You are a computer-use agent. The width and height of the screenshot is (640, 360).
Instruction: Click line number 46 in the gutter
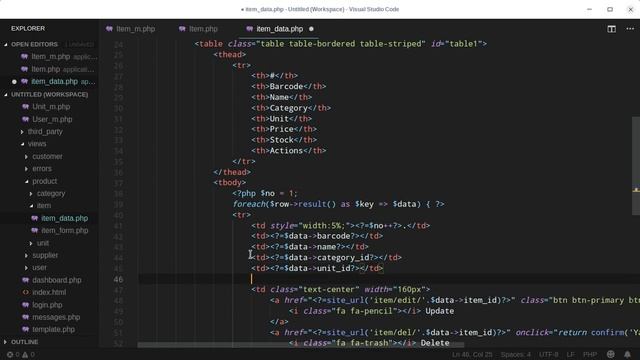pyautogui.click(x=118, y=280)
